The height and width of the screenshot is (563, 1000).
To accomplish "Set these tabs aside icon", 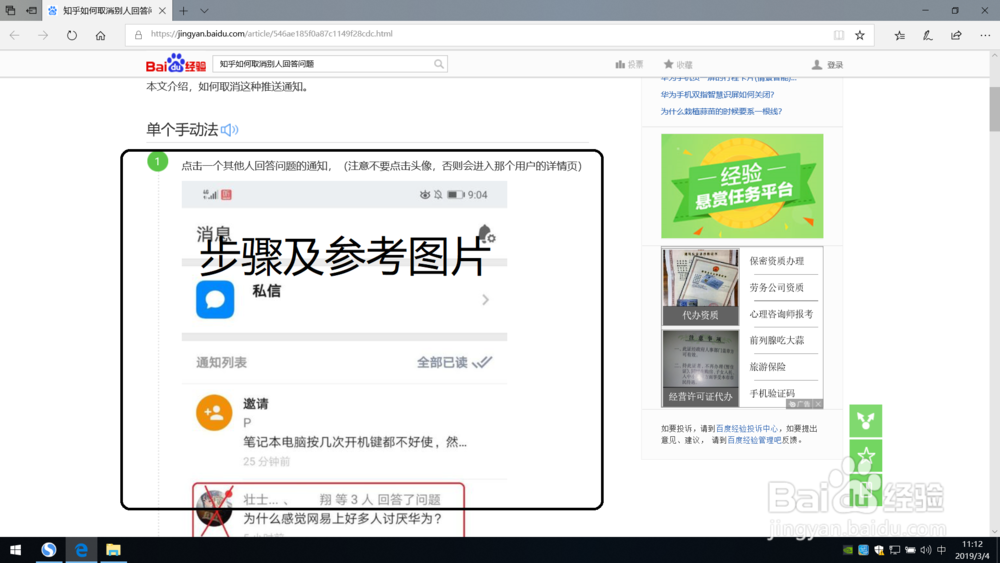I will [x=31, y=10].
